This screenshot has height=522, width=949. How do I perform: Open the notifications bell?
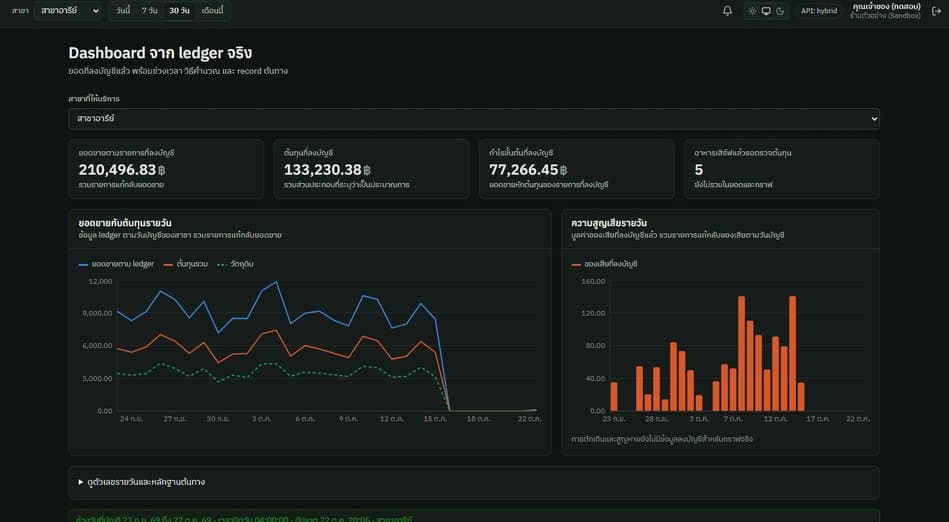[727, 11]
